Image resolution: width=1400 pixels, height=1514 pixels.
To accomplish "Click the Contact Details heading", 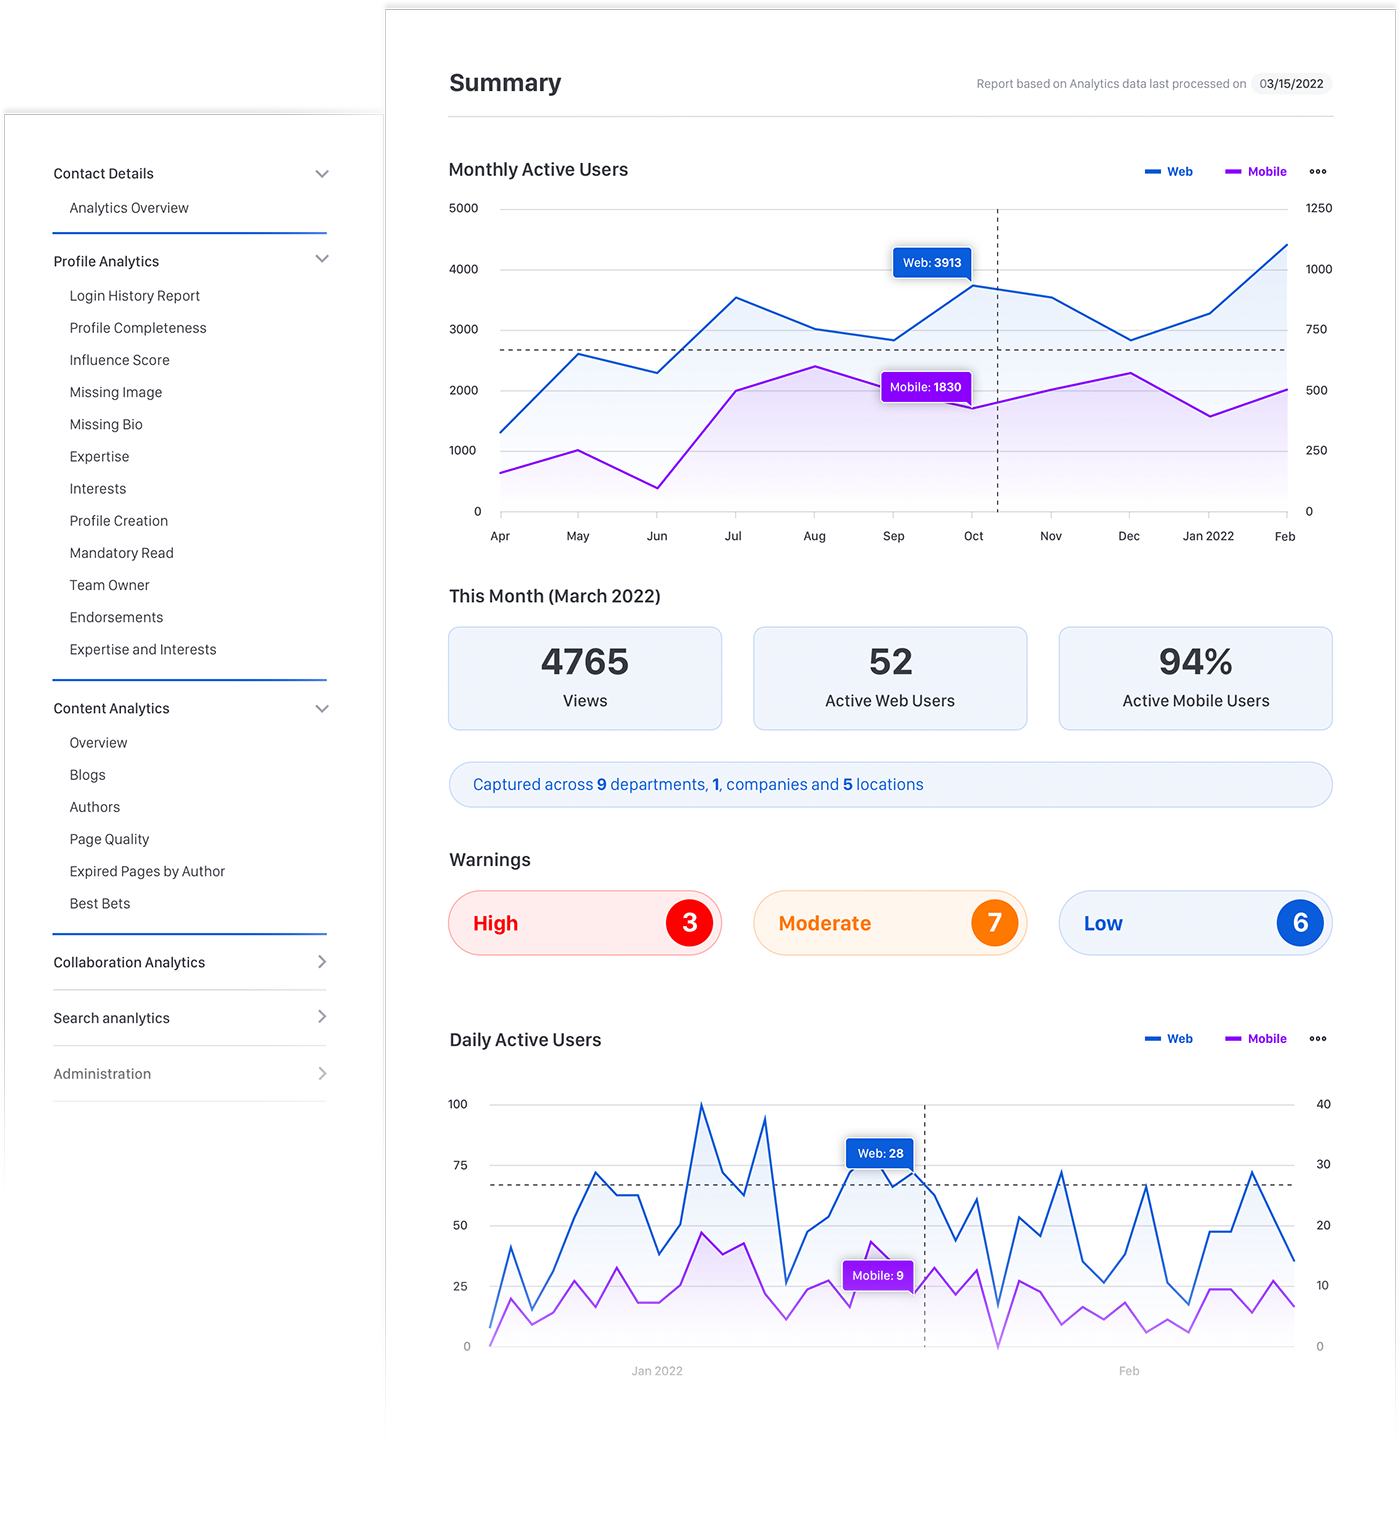I will coord(104,174).
